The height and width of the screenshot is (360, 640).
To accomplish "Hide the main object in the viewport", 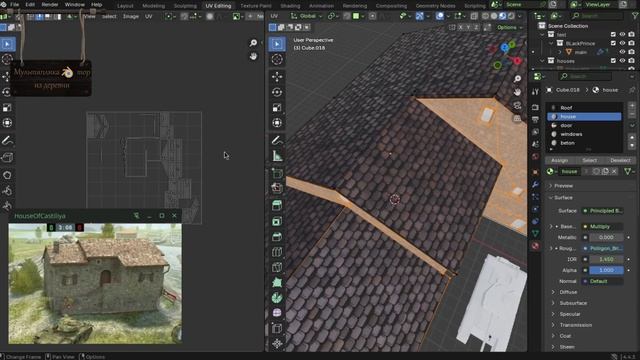I will (622, 52).
